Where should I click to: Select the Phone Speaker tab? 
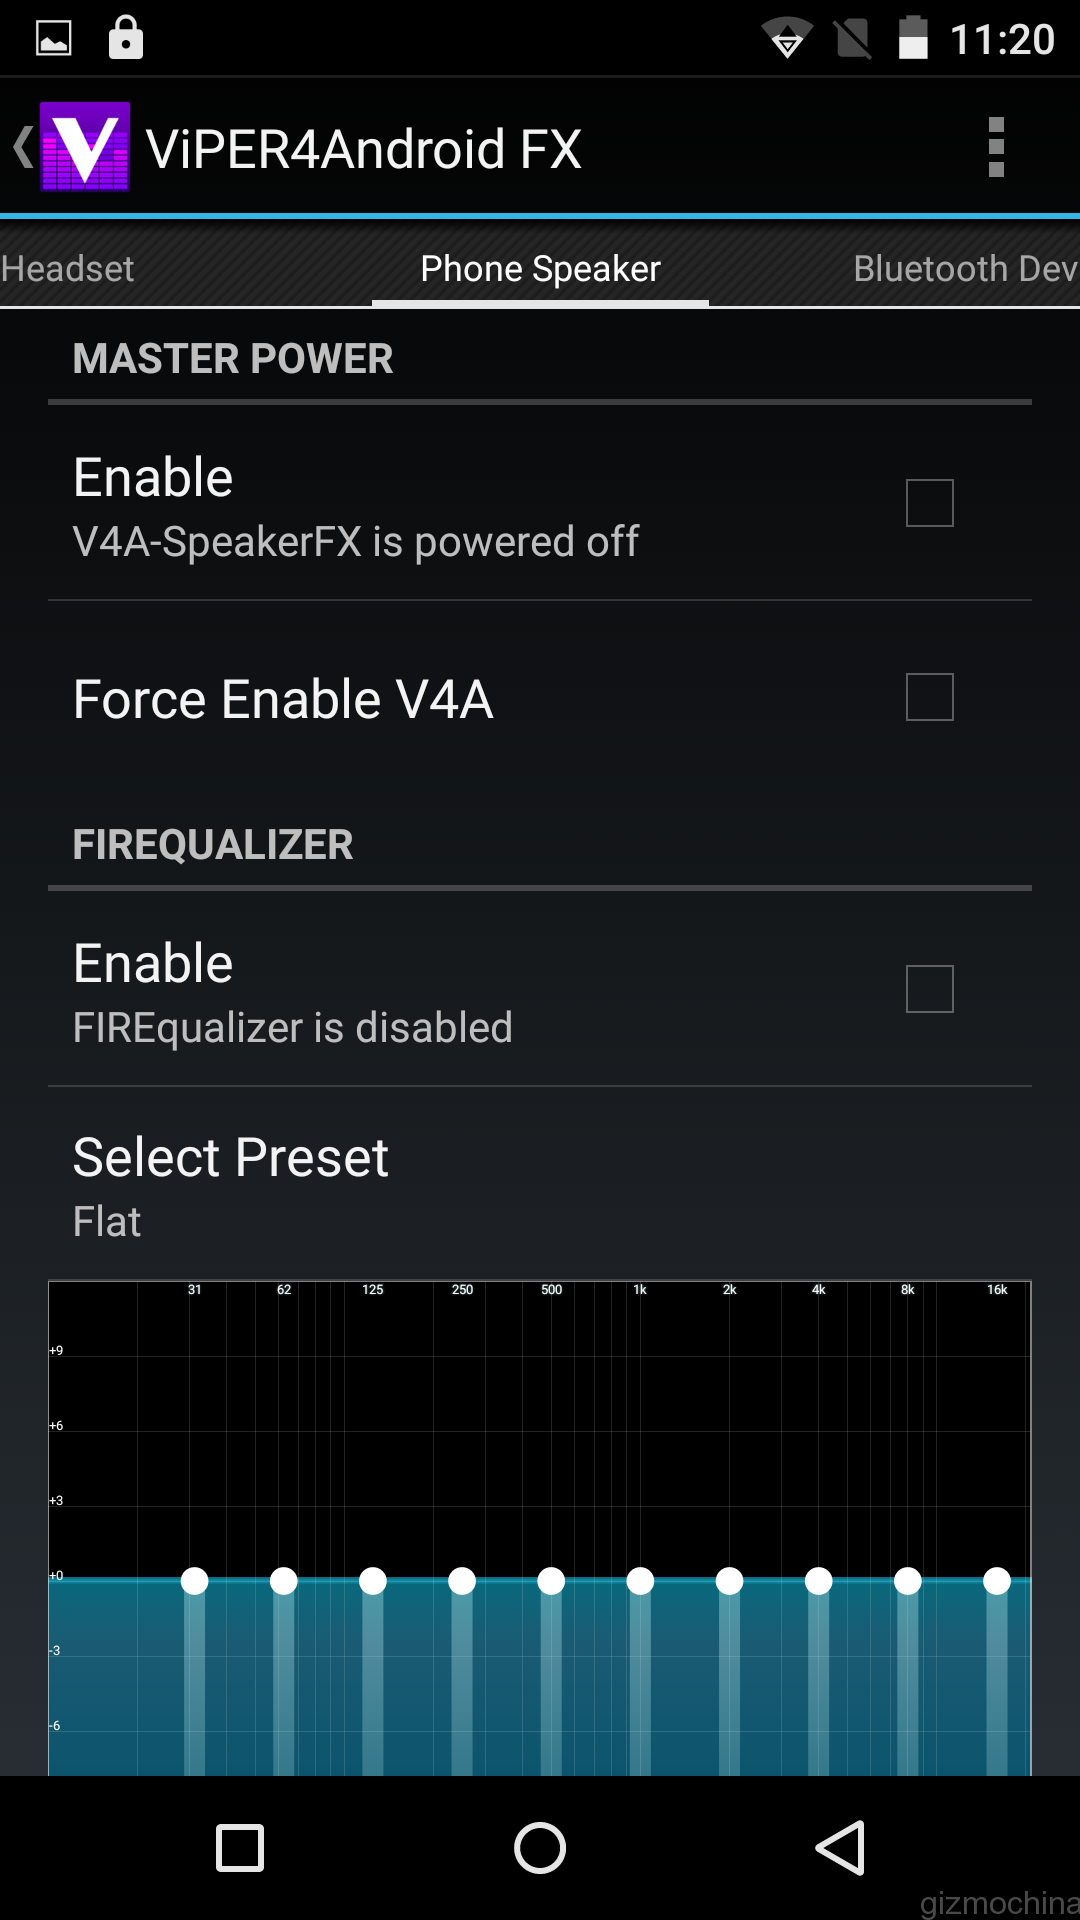[x=540, y=268]
